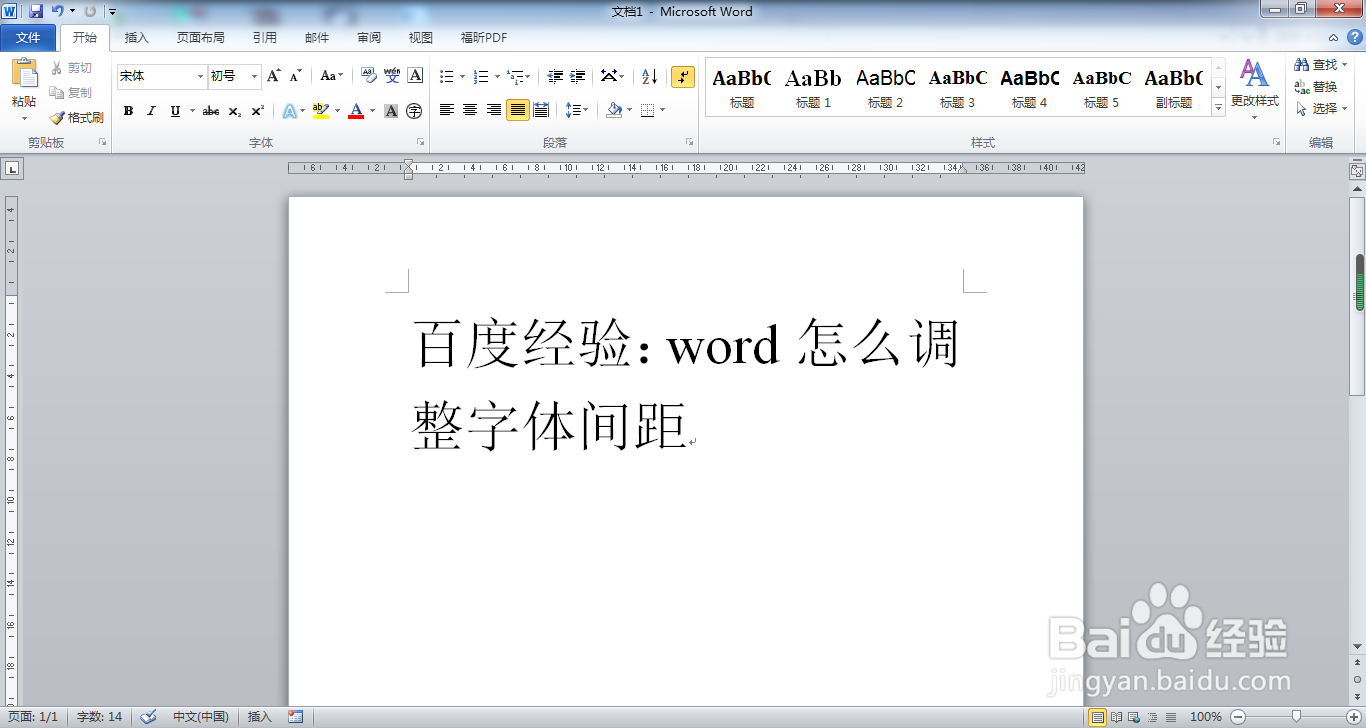This screenshot has width=1366, height=728.
Task: Switch to Print Layout view in status bar
Action: coord(1097,717)
